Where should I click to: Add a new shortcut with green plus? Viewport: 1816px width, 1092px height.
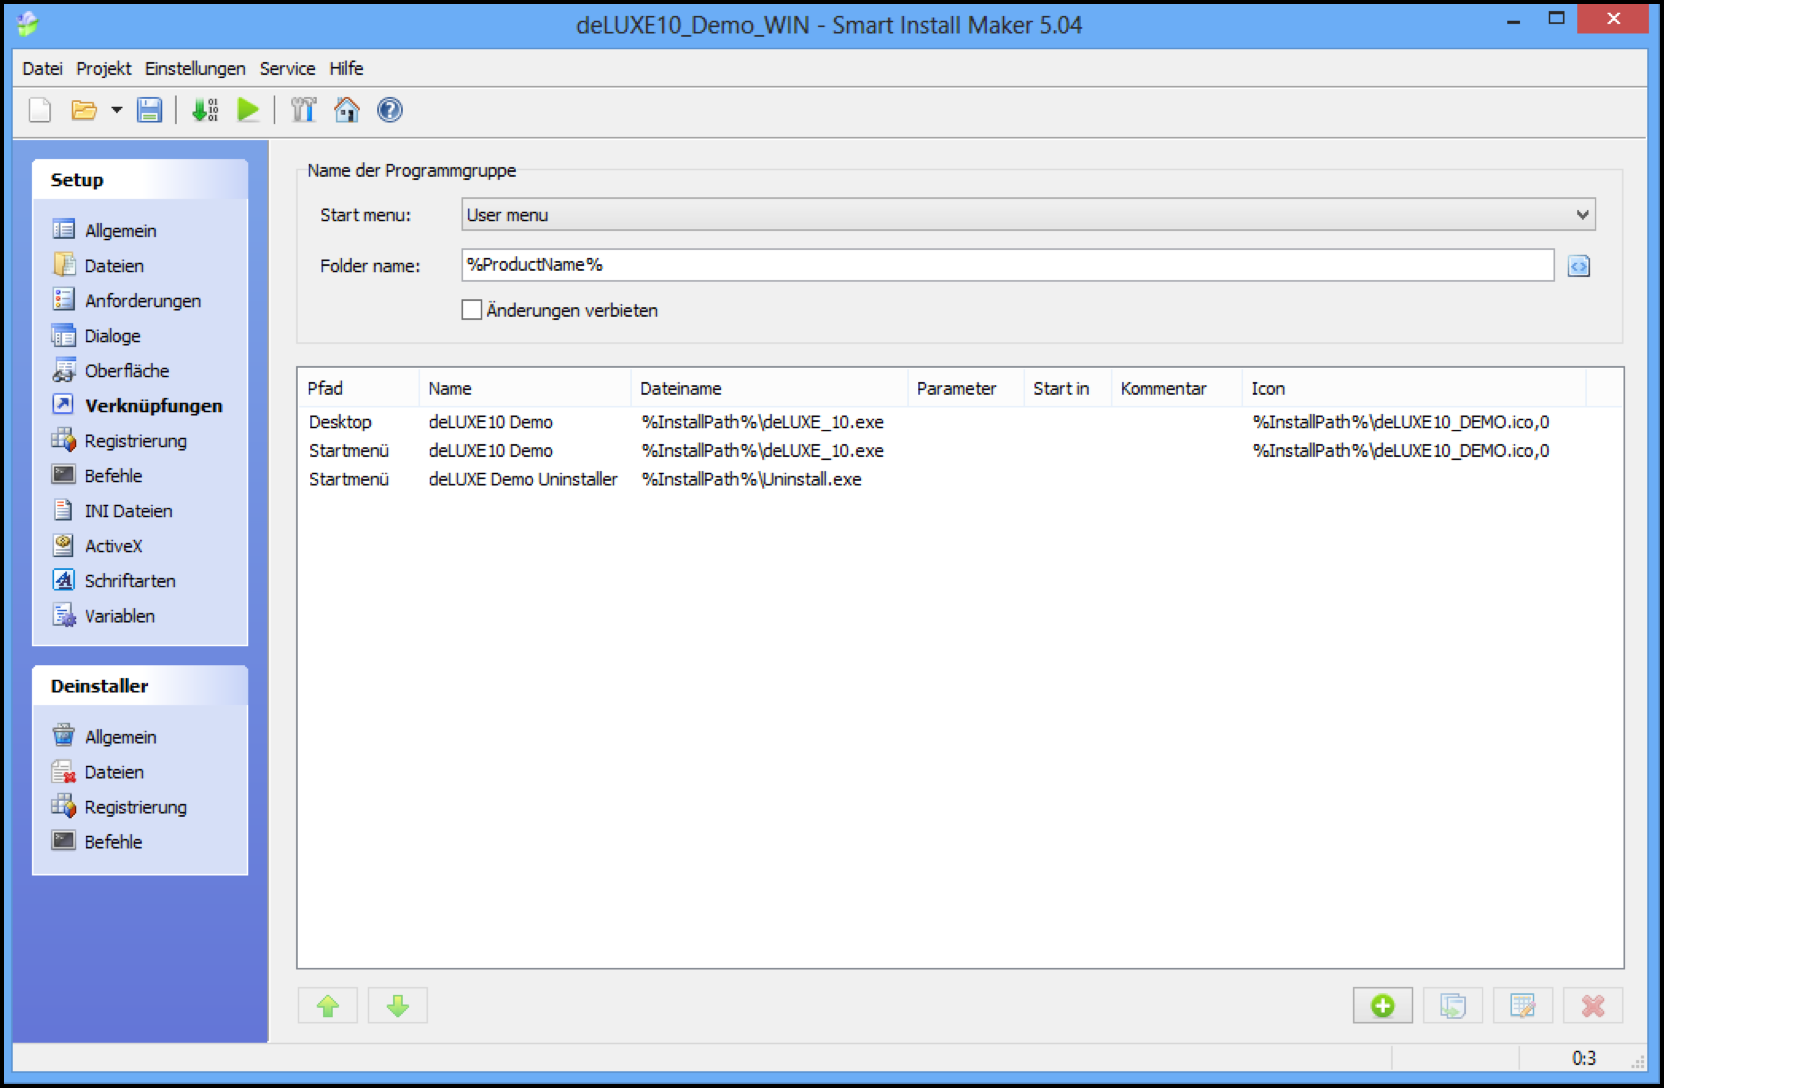click(x=1382, y=1006)
